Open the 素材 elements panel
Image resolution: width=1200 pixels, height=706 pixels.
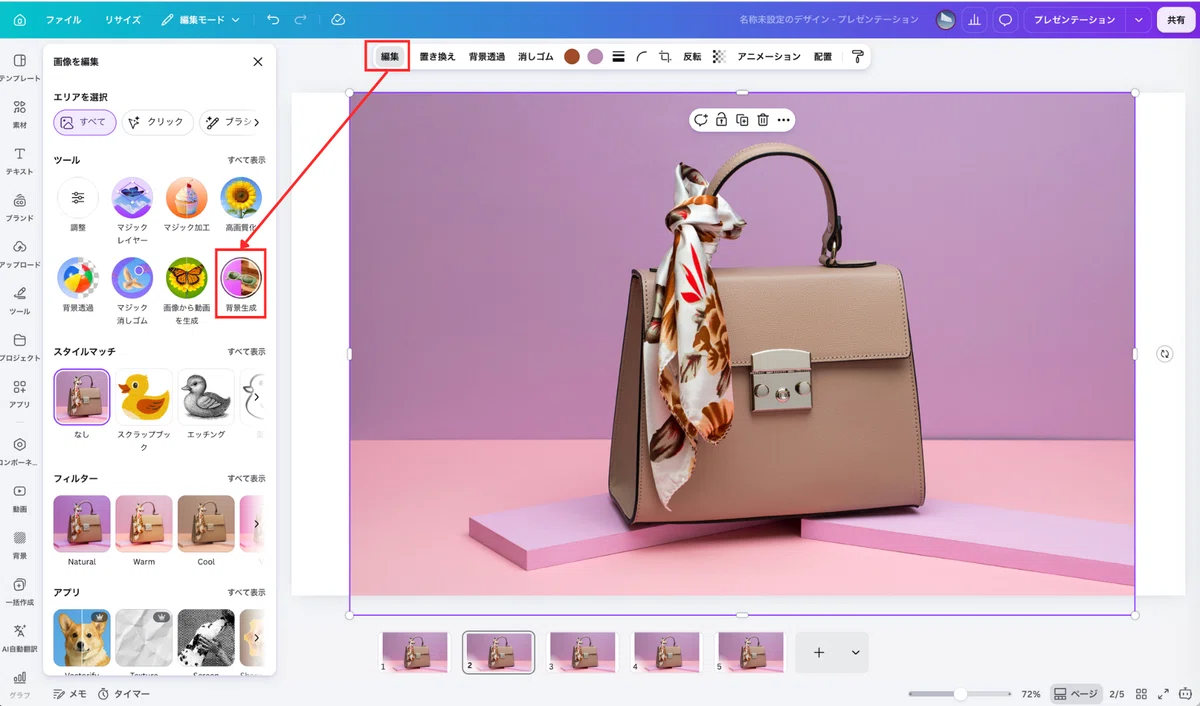pos(19,113)
